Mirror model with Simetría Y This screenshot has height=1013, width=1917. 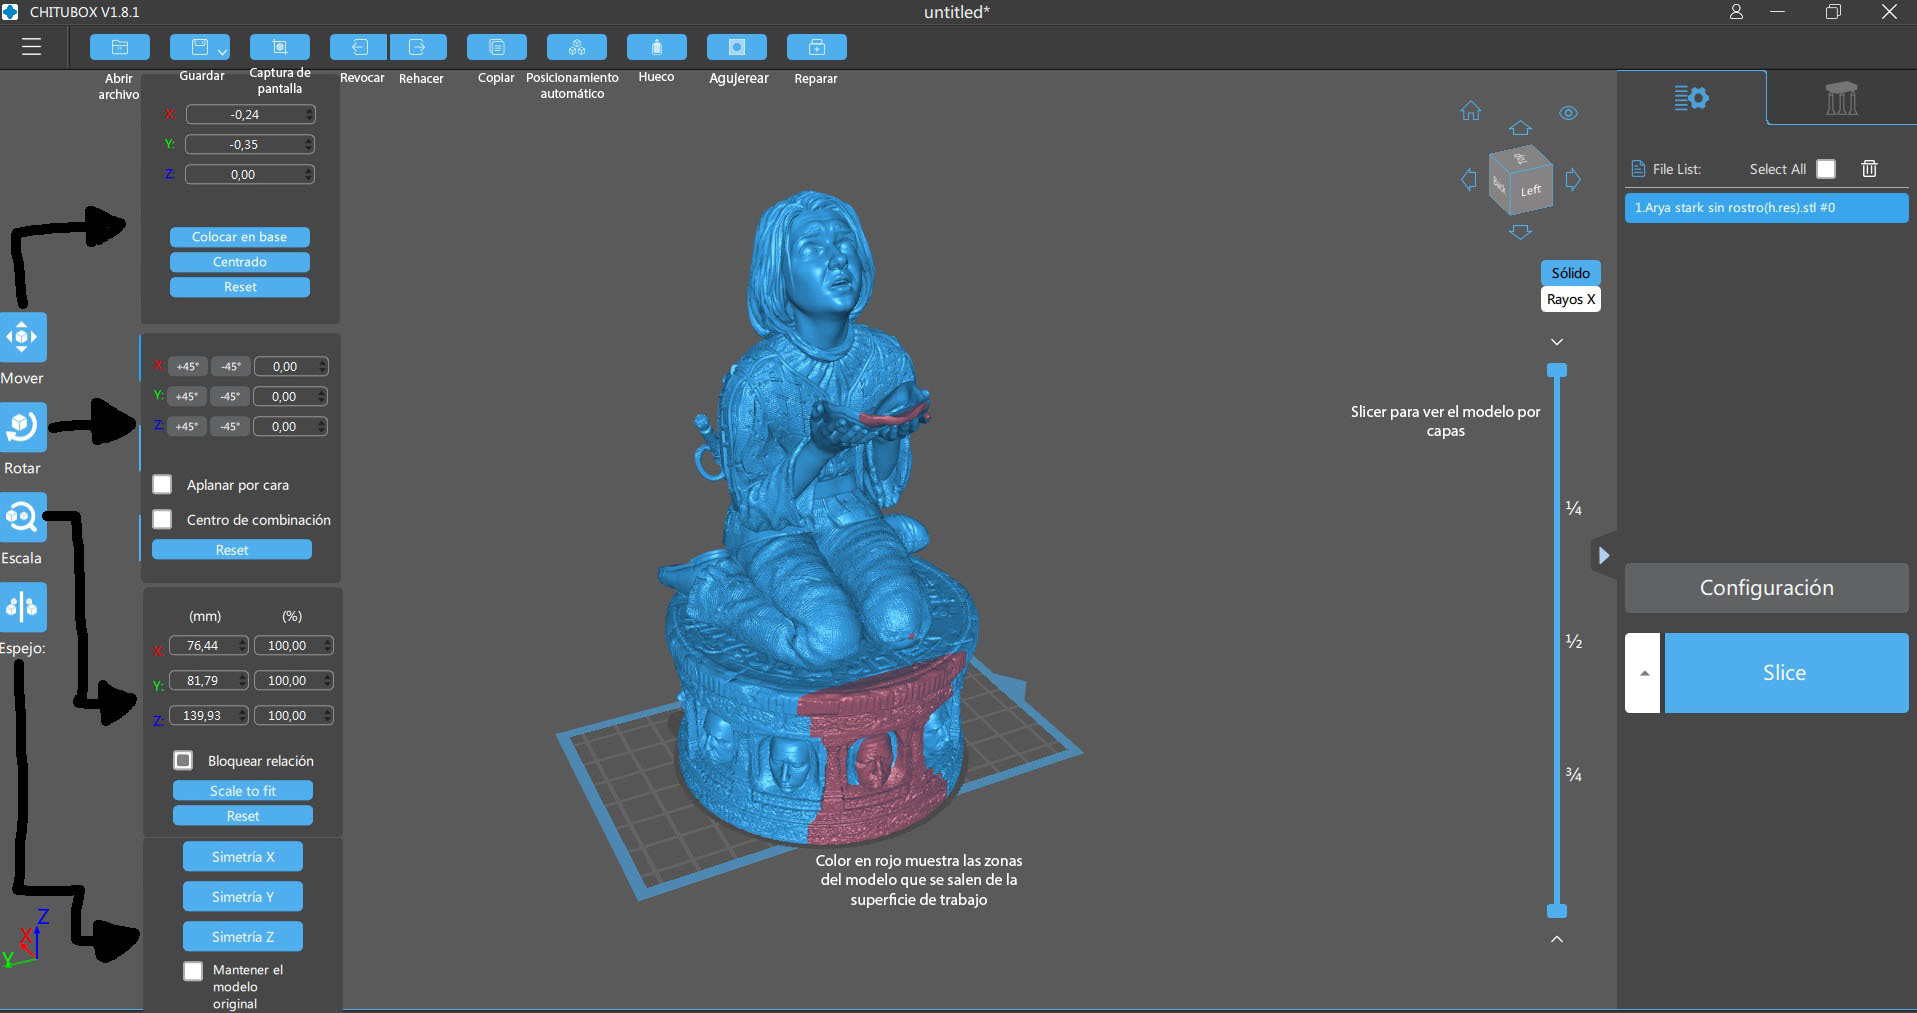243,897
